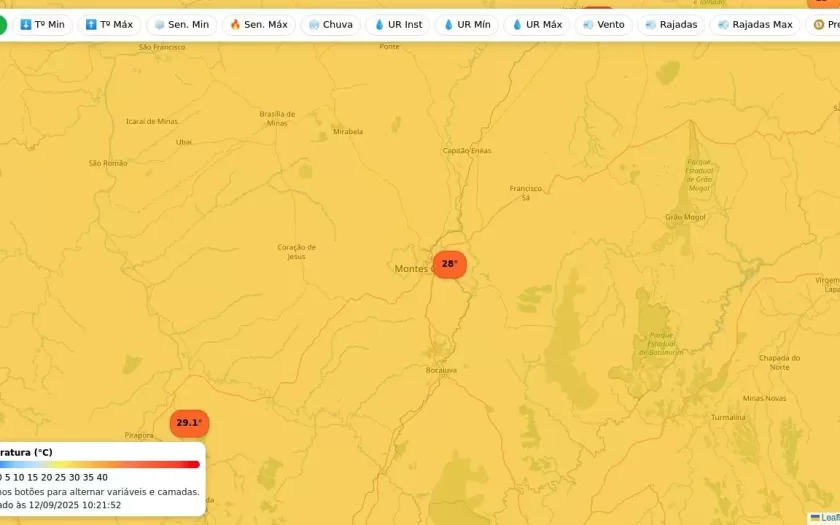Open the 28° station marker at Montes Claros
840x525 pixels.
tap(449, 264)
